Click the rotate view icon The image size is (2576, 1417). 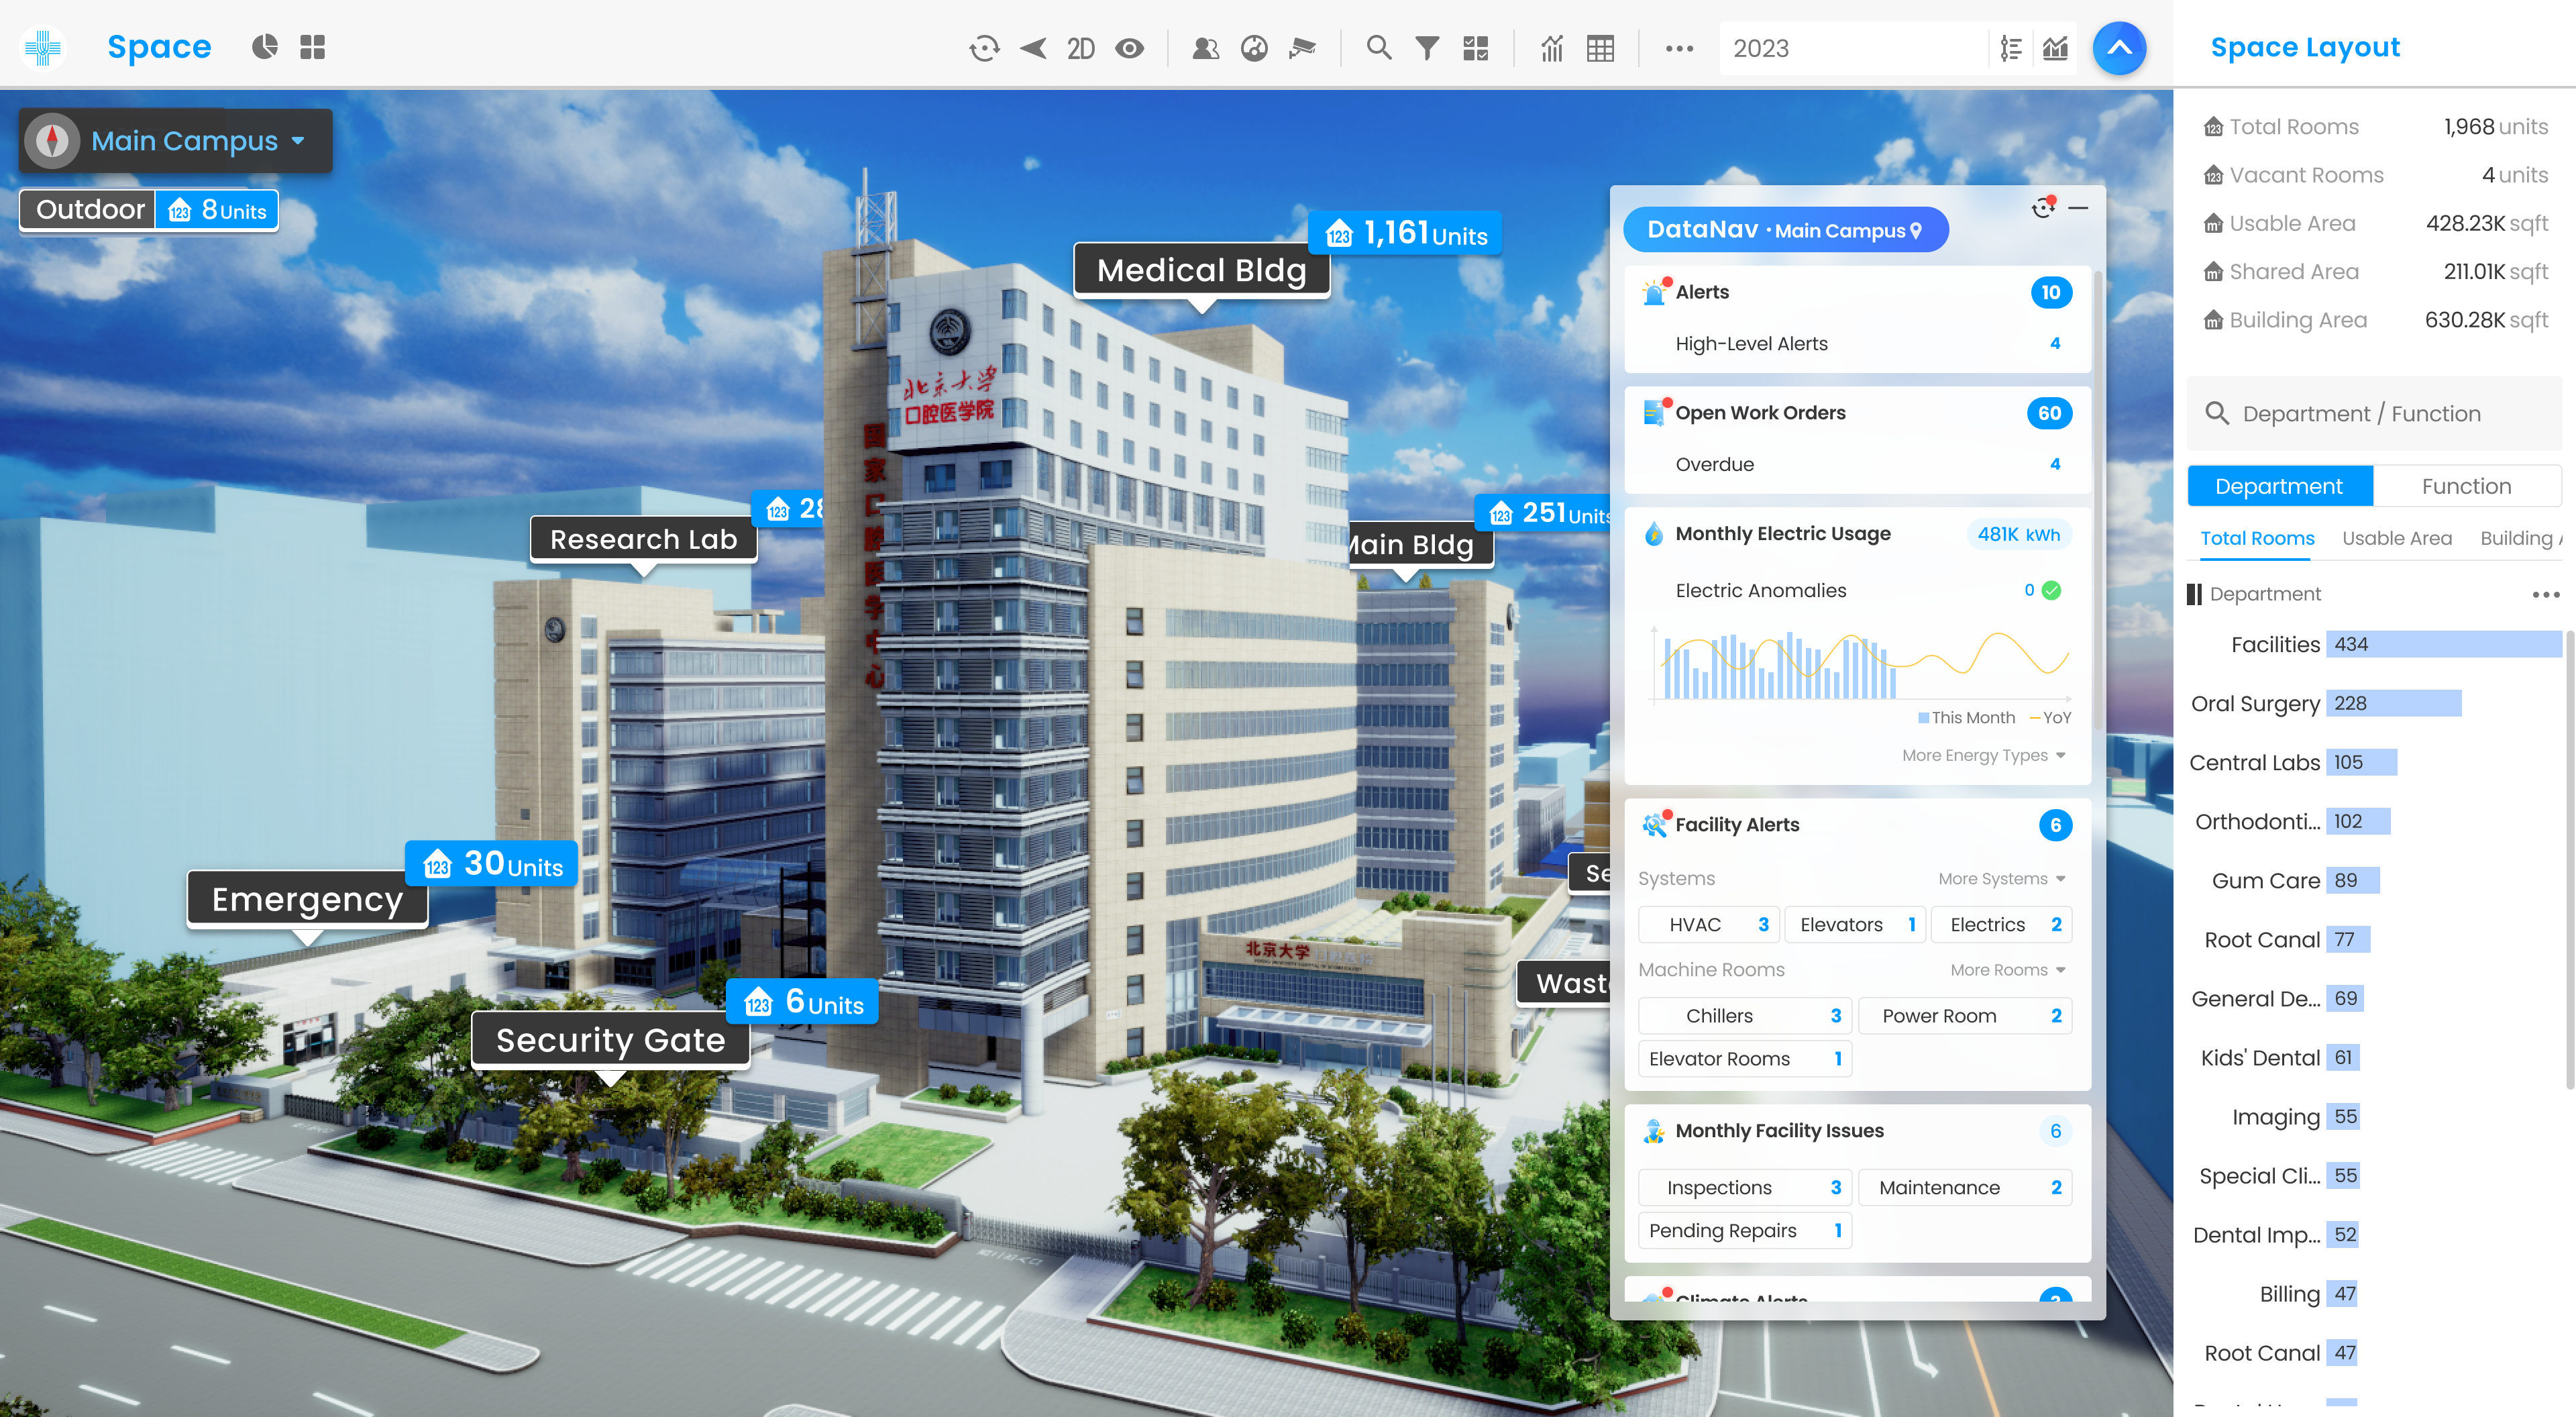984,48
